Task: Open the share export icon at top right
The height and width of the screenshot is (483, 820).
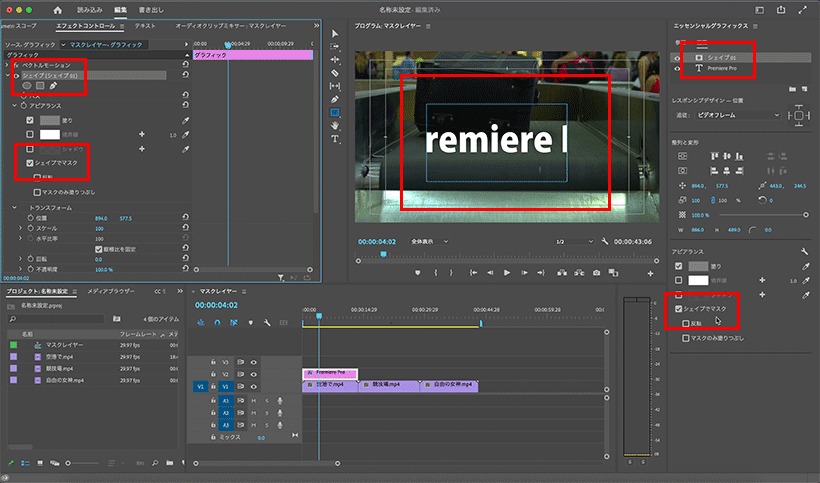Action: click(781, 10)
